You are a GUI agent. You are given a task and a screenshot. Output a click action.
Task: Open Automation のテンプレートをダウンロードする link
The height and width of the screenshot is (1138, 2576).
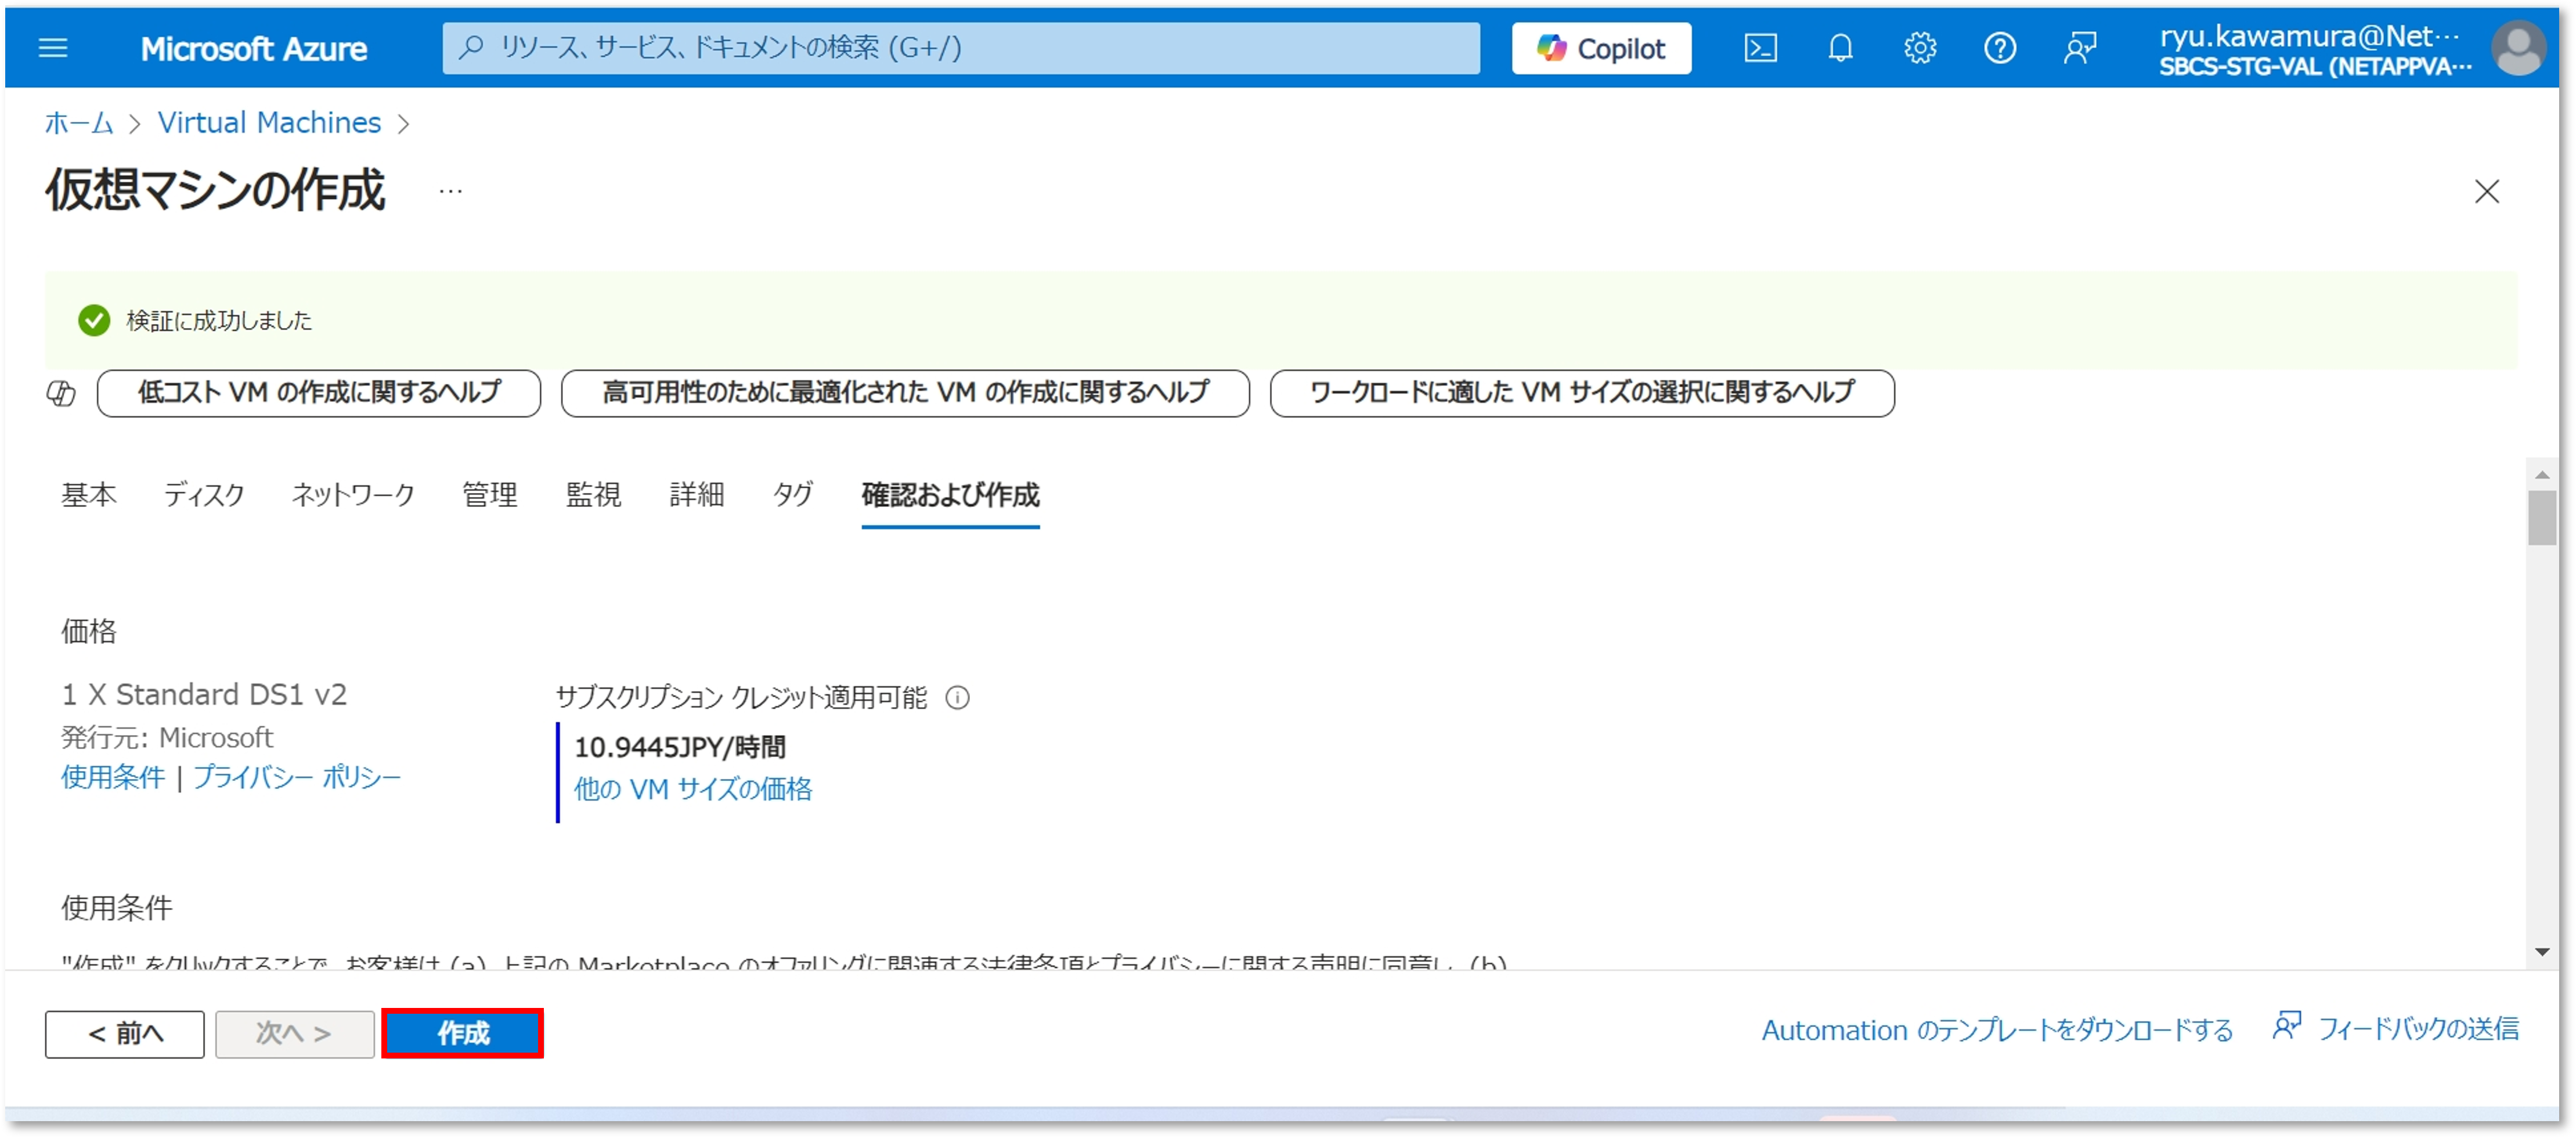1997,1030
